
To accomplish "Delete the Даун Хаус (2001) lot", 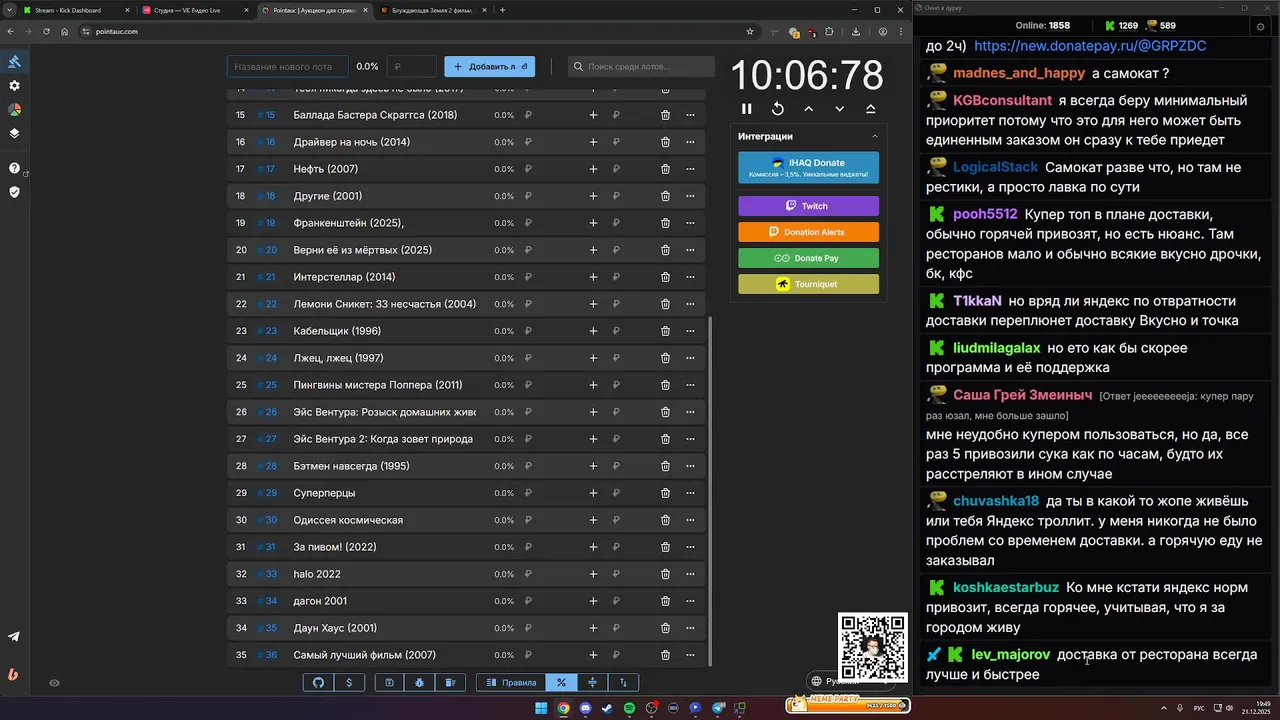I will pyautogui.click(x=665, y=628).
